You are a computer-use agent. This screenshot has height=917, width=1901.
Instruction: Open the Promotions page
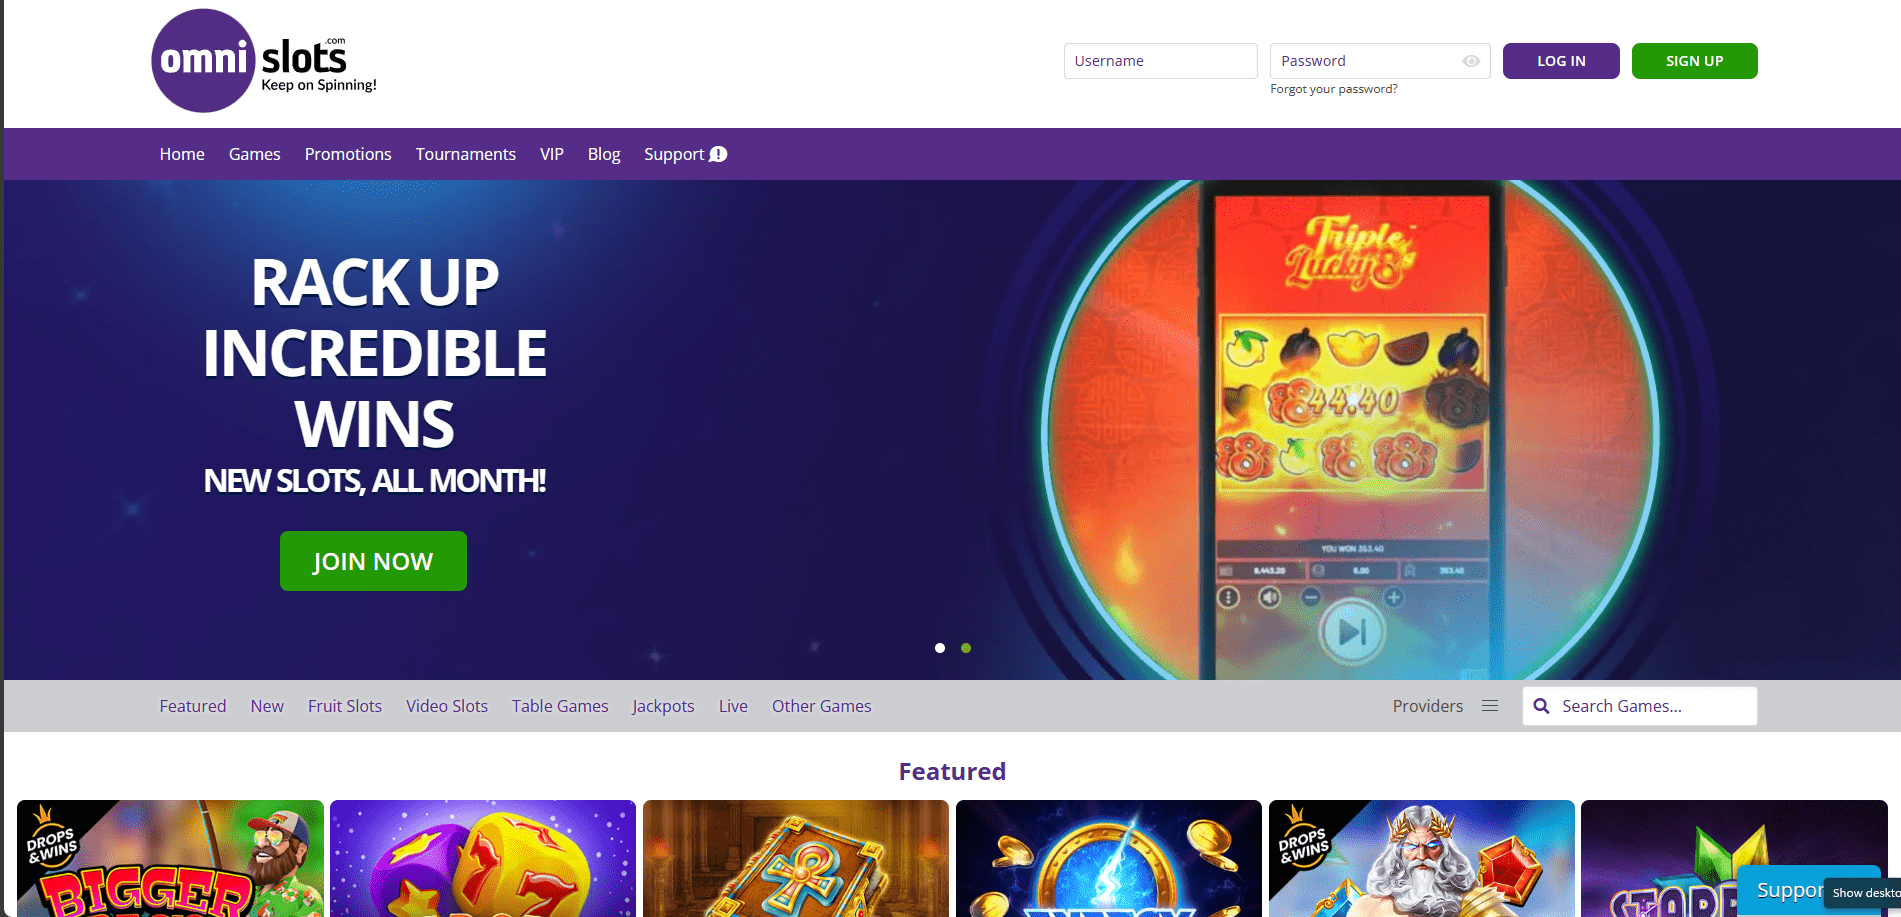click(x=348, y=154)
